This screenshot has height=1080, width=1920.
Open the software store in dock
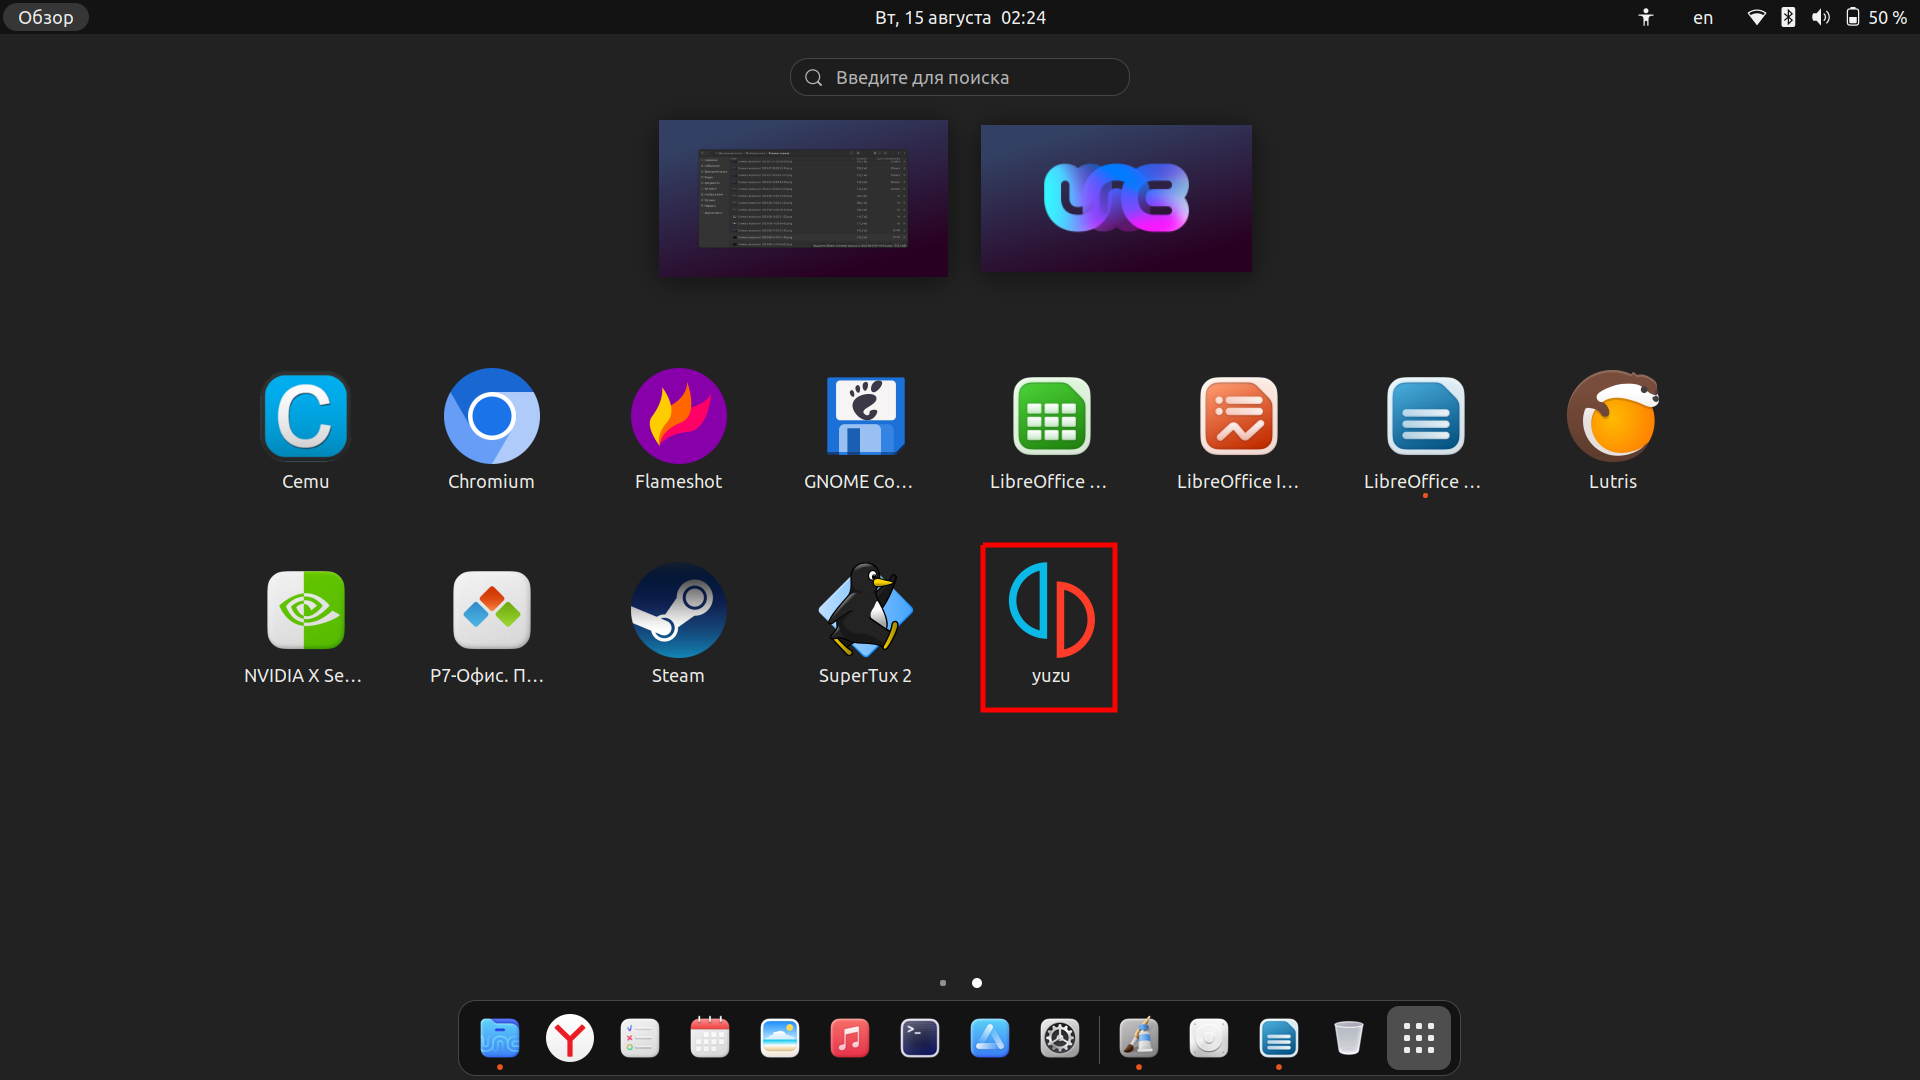tap(990, 1038)
